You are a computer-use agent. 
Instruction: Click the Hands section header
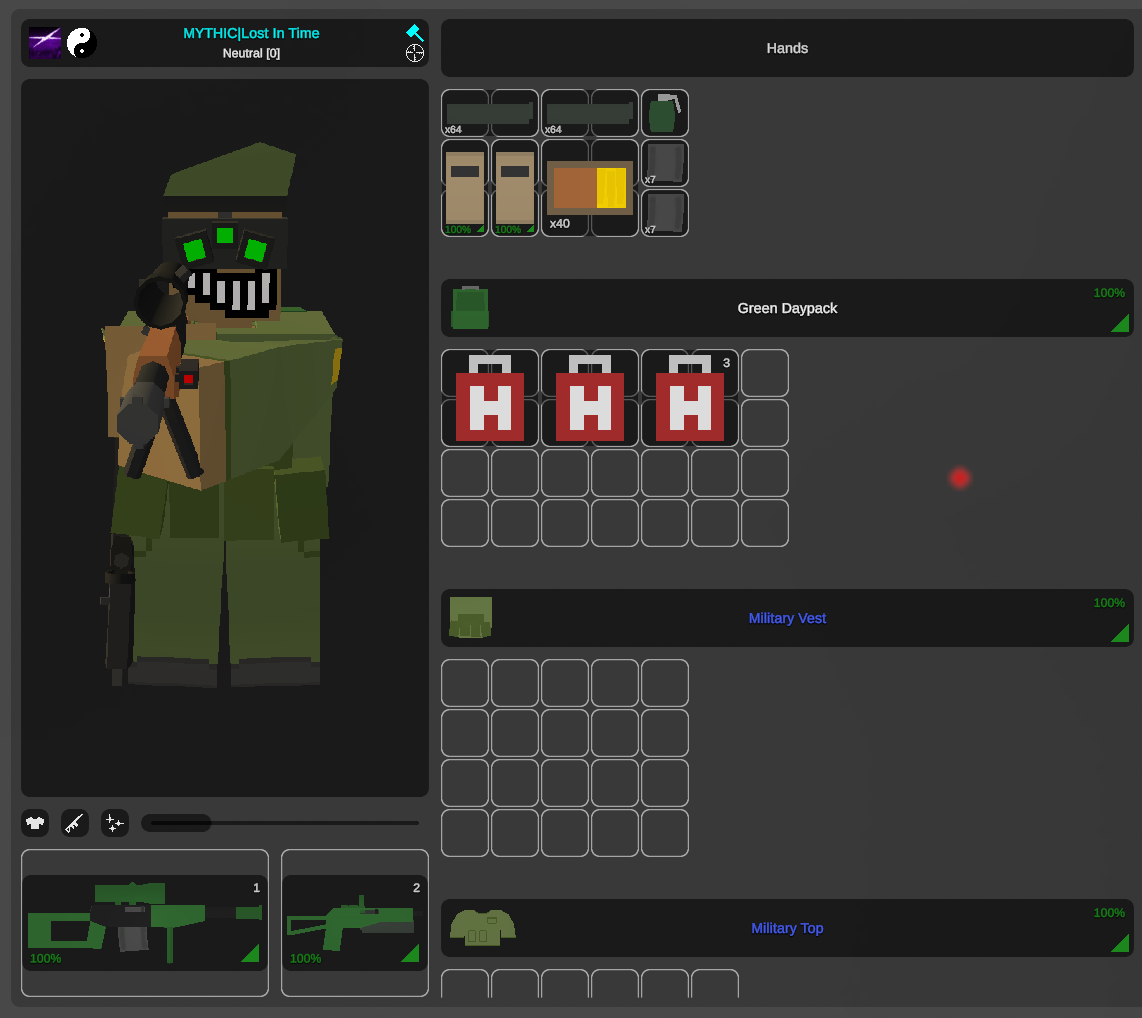[x=787, y=48]
